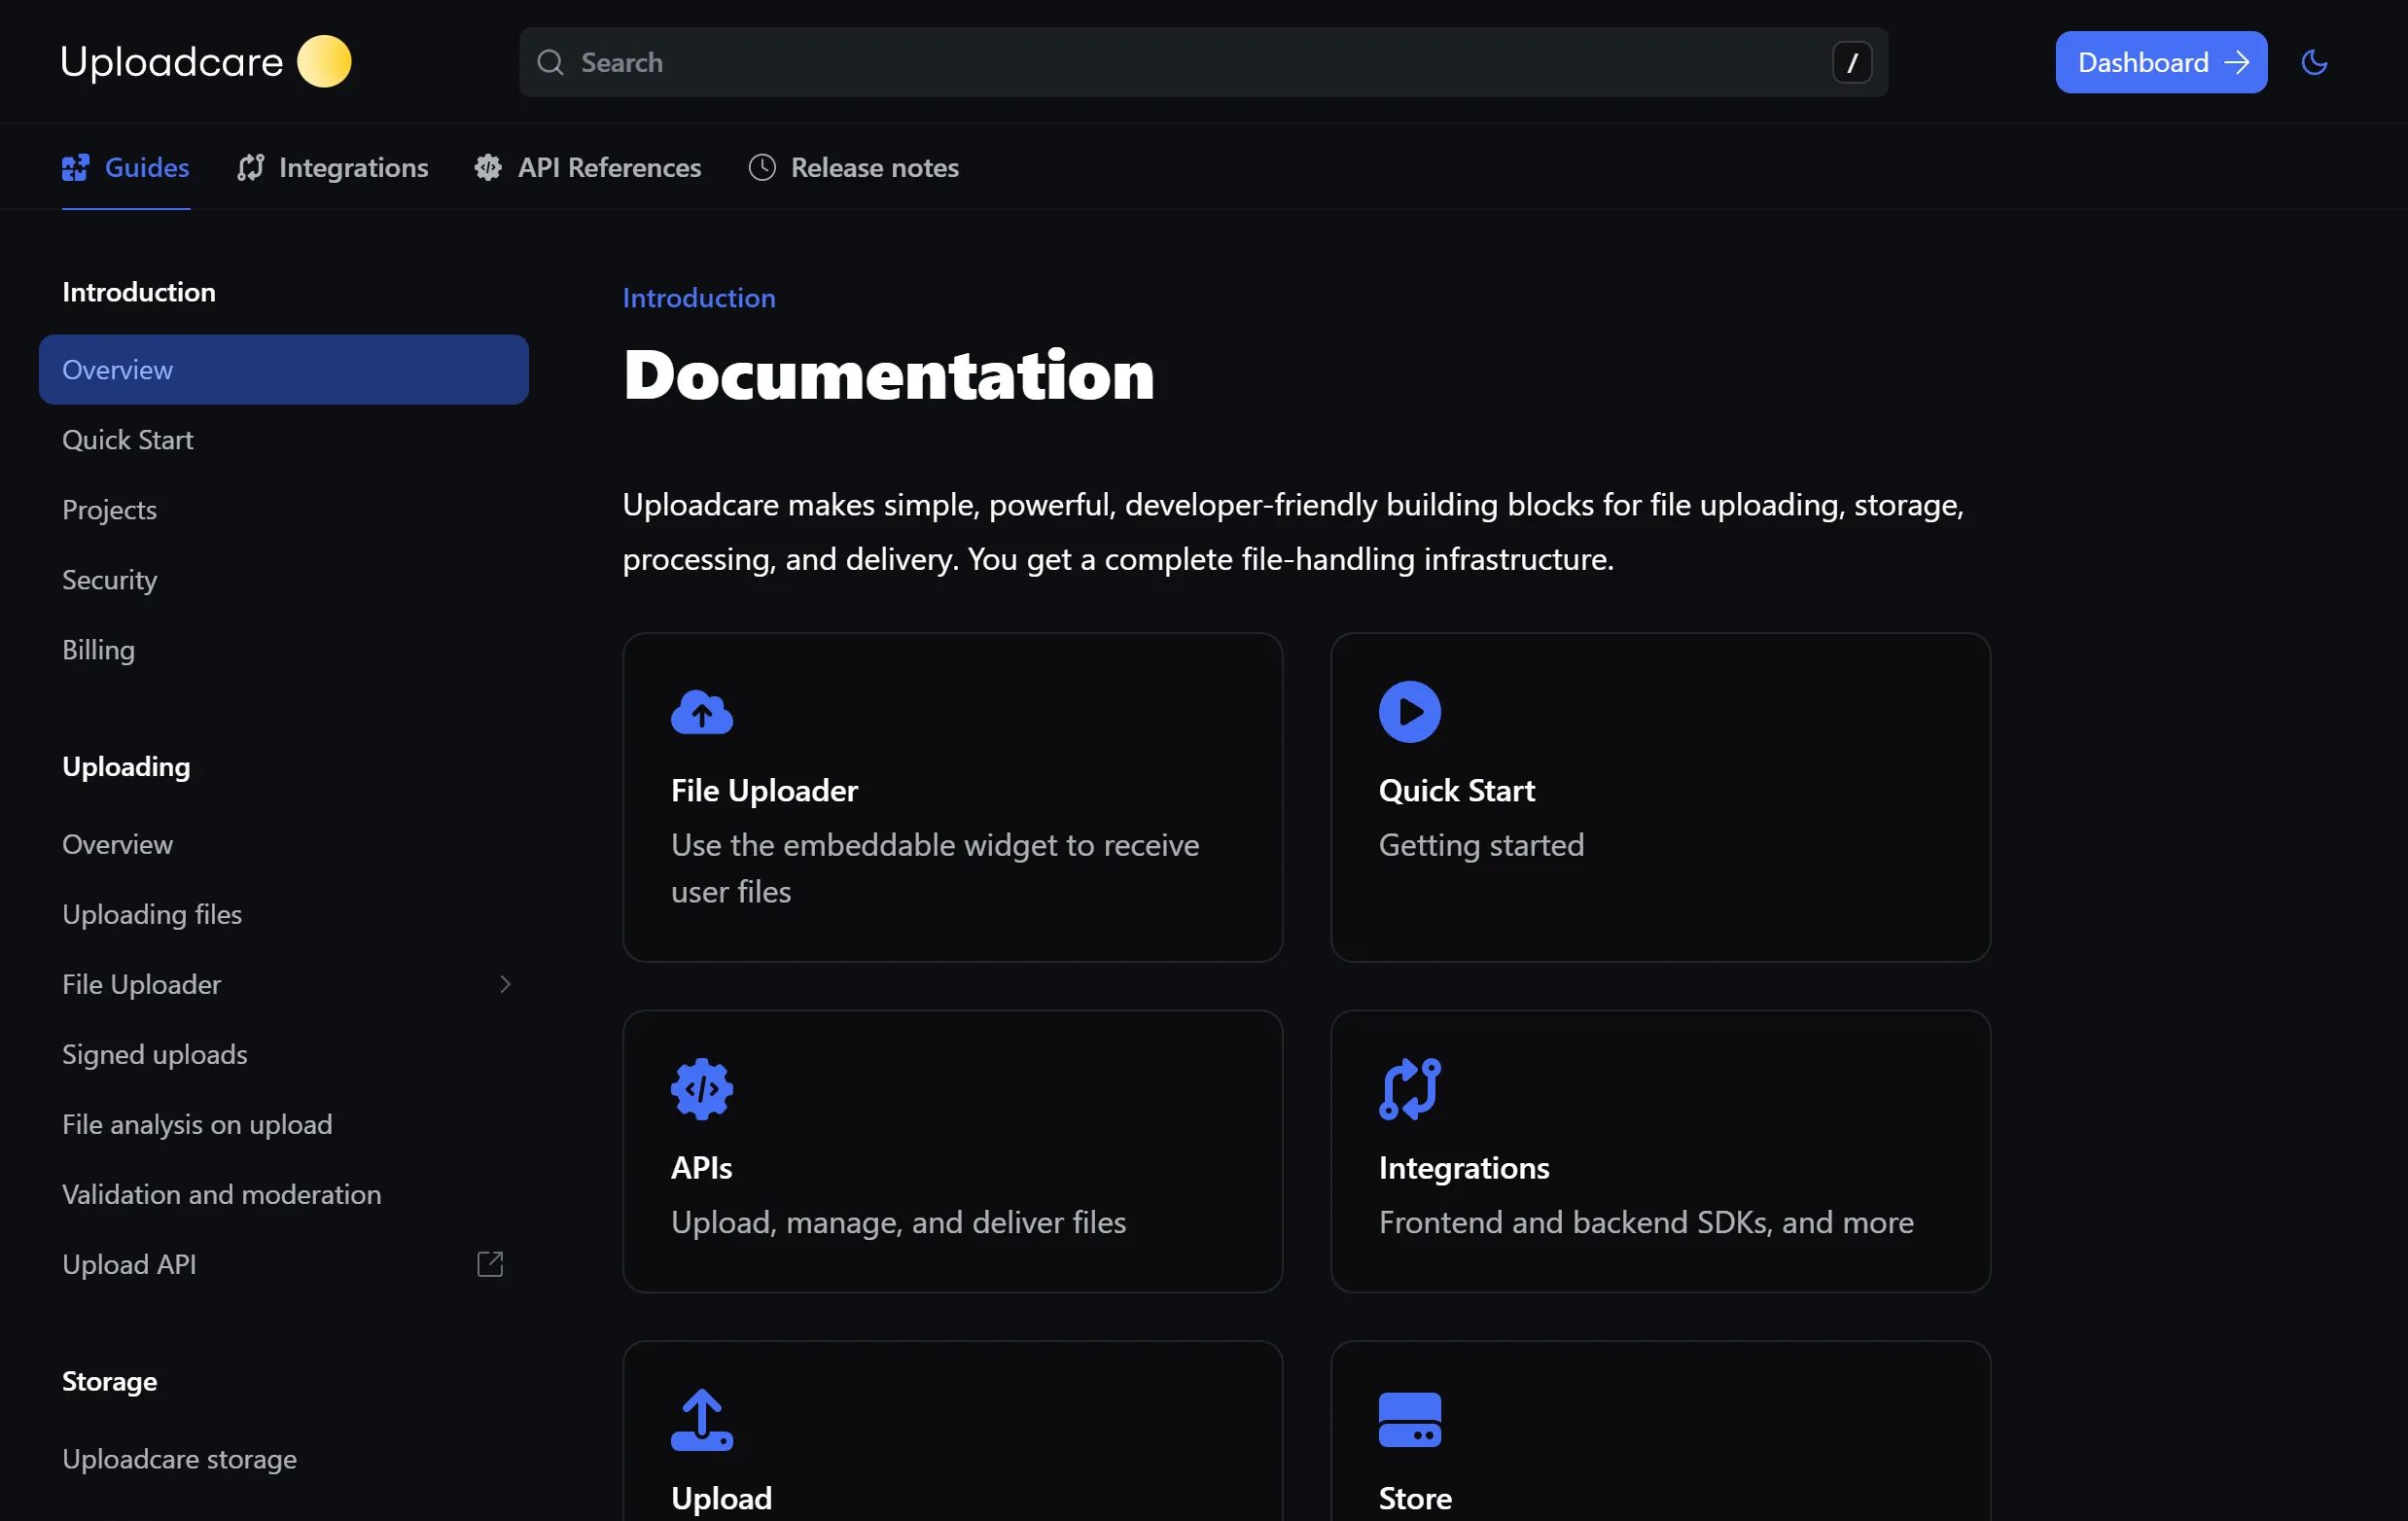Open the File Uploader card title

(x=764, y=791)
